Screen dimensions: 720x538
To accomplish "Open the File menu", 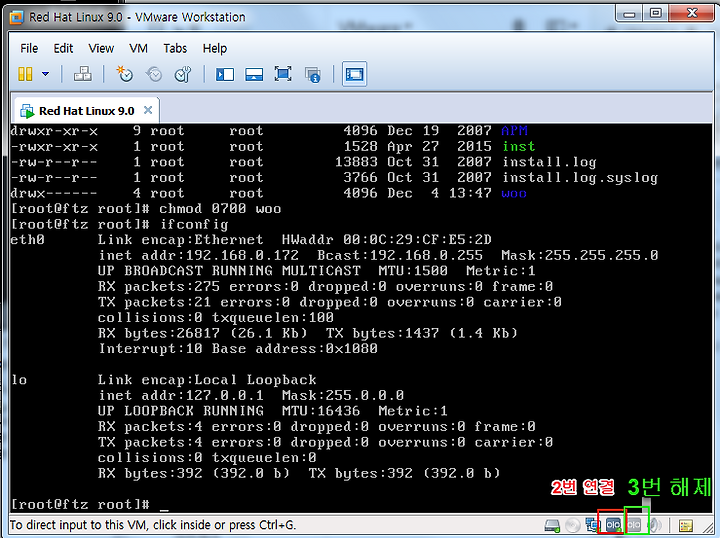I will (x=29, y=48).
